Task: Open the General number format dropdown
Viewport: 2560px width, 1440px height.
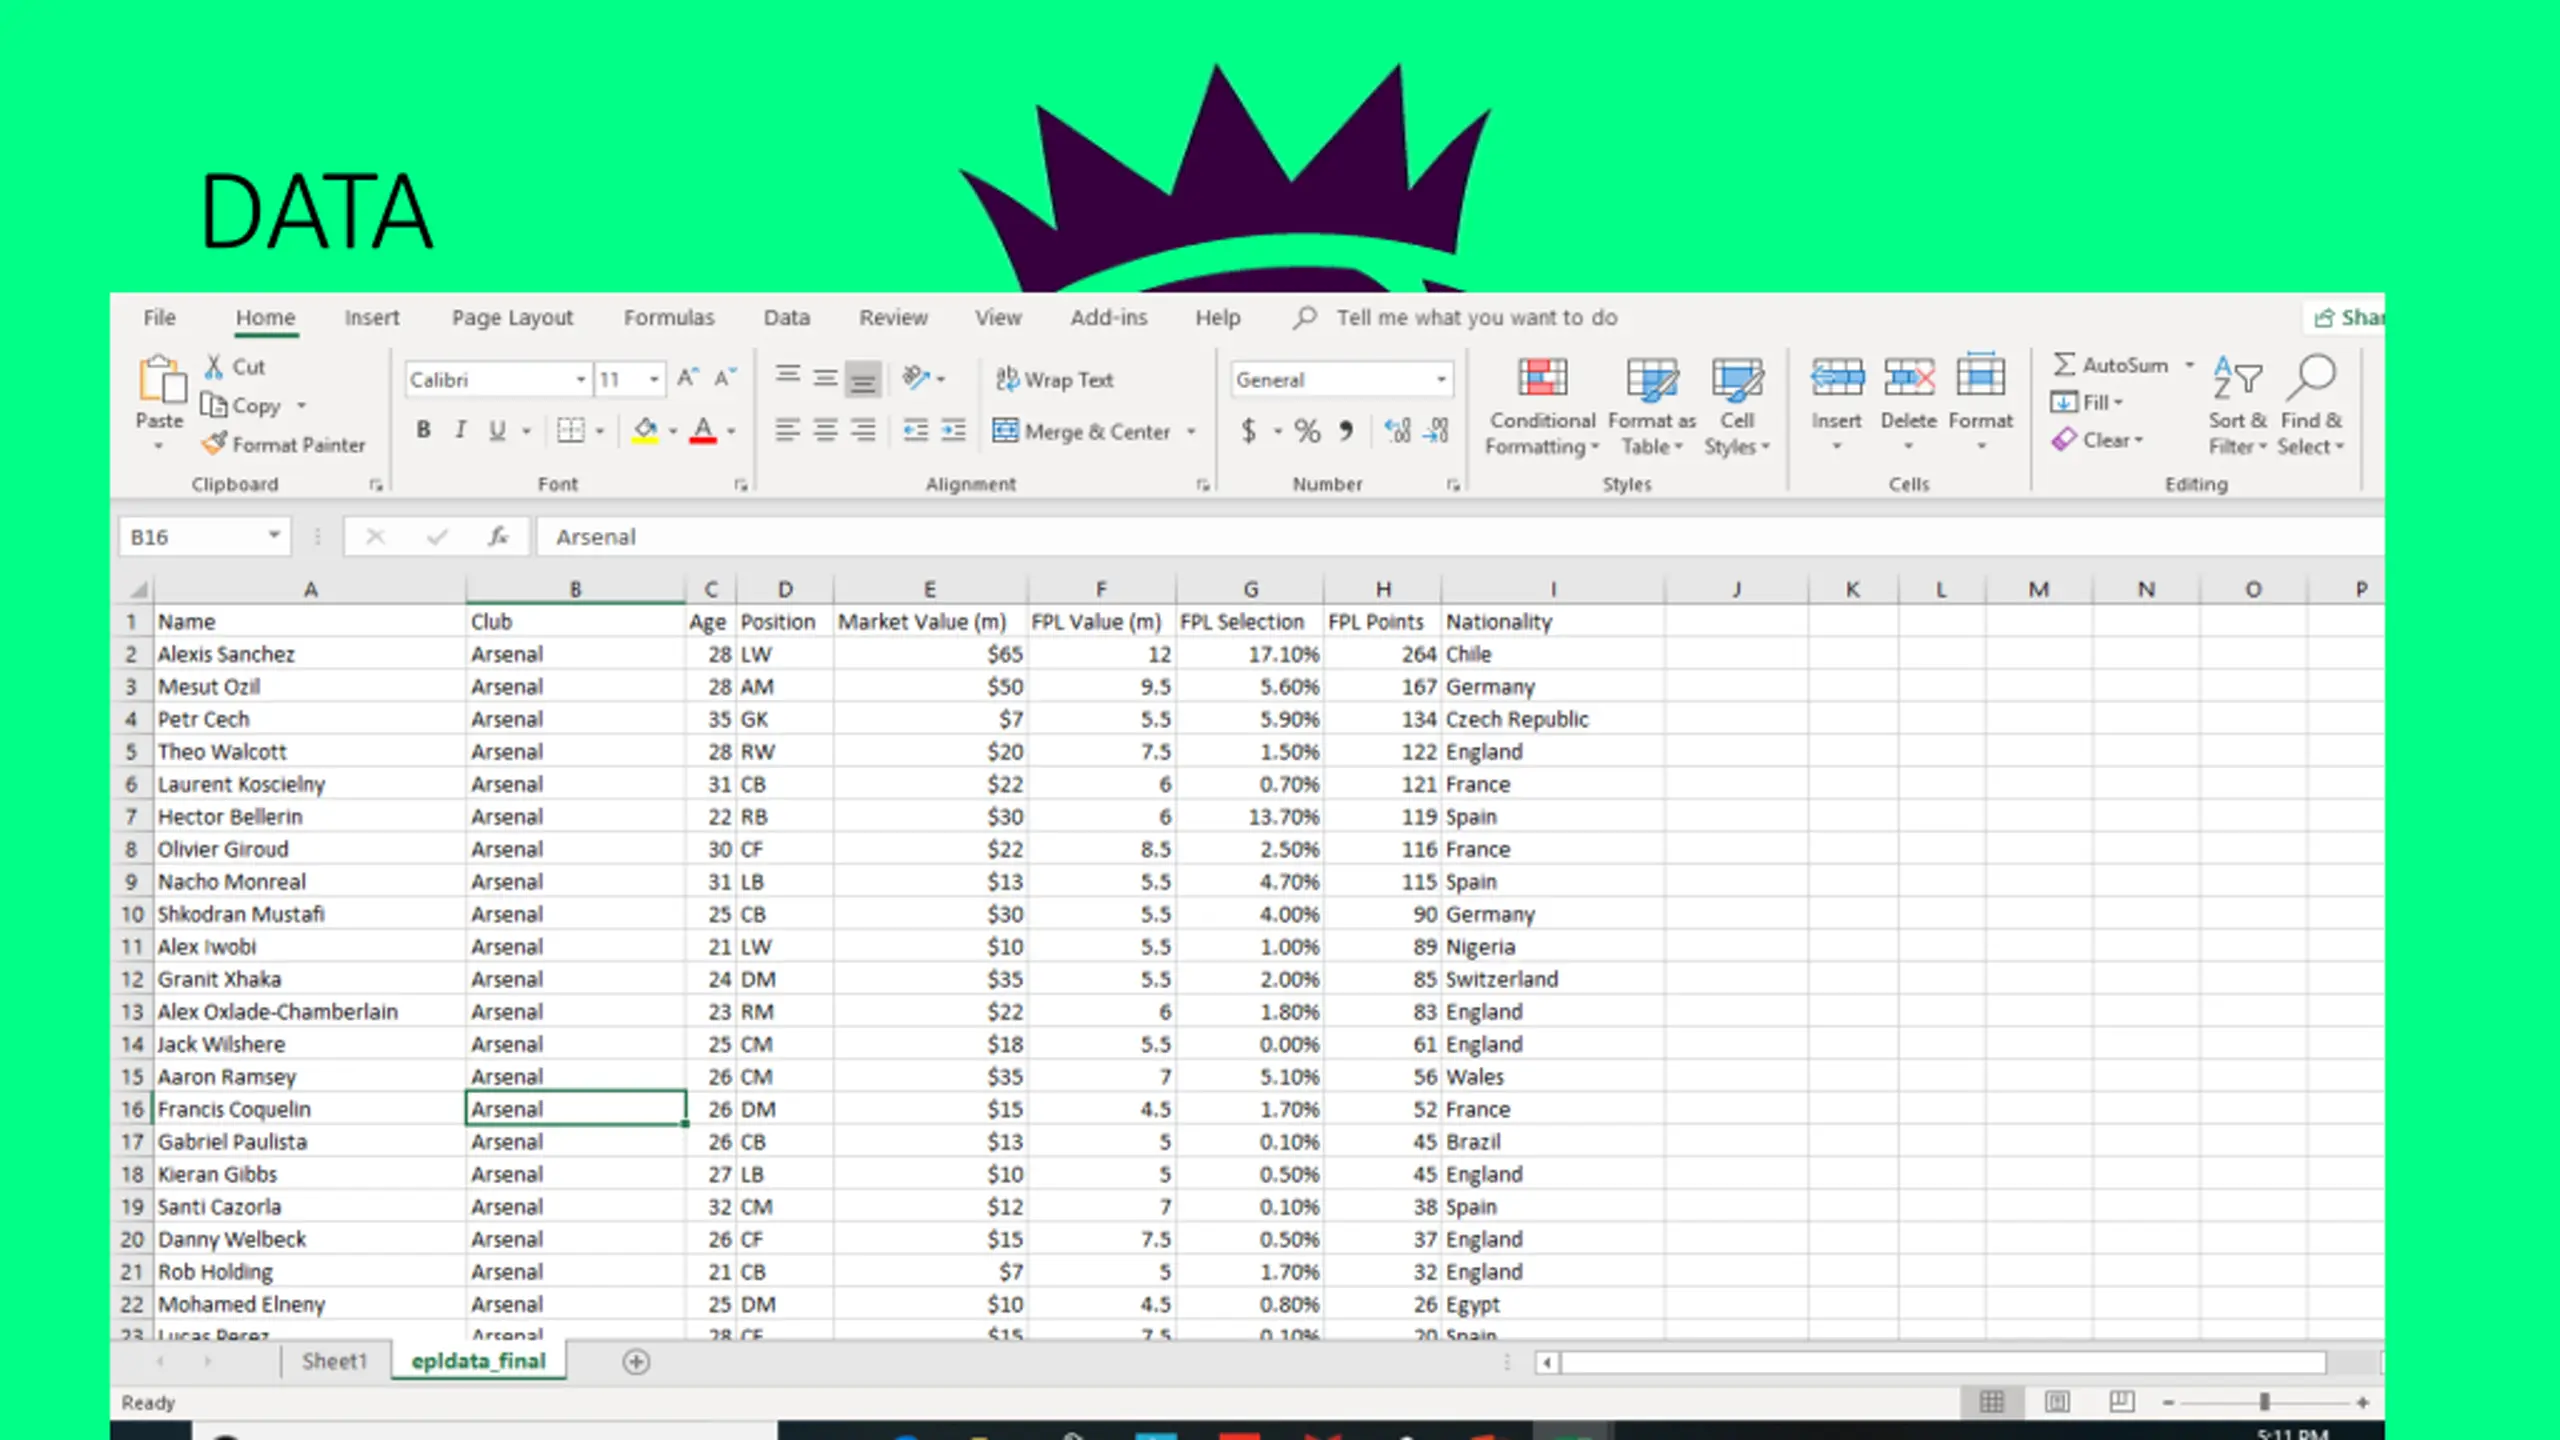Action: tap(1441, 380)
